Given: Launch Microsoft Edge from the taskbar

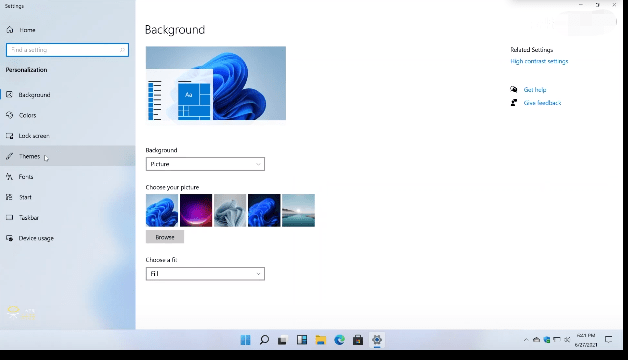Looking at the screenshot, I should pos(340,340).
